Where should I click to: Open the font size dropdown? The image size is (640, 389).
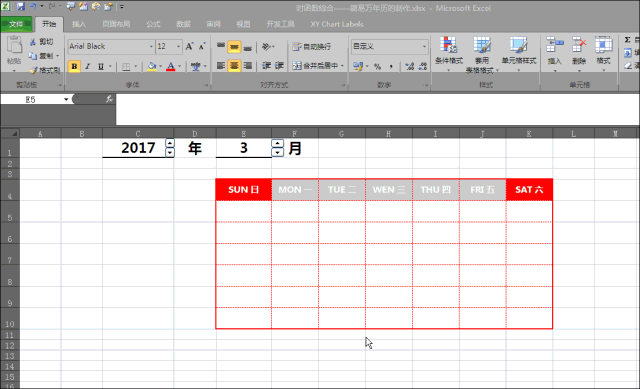(178, 47)
